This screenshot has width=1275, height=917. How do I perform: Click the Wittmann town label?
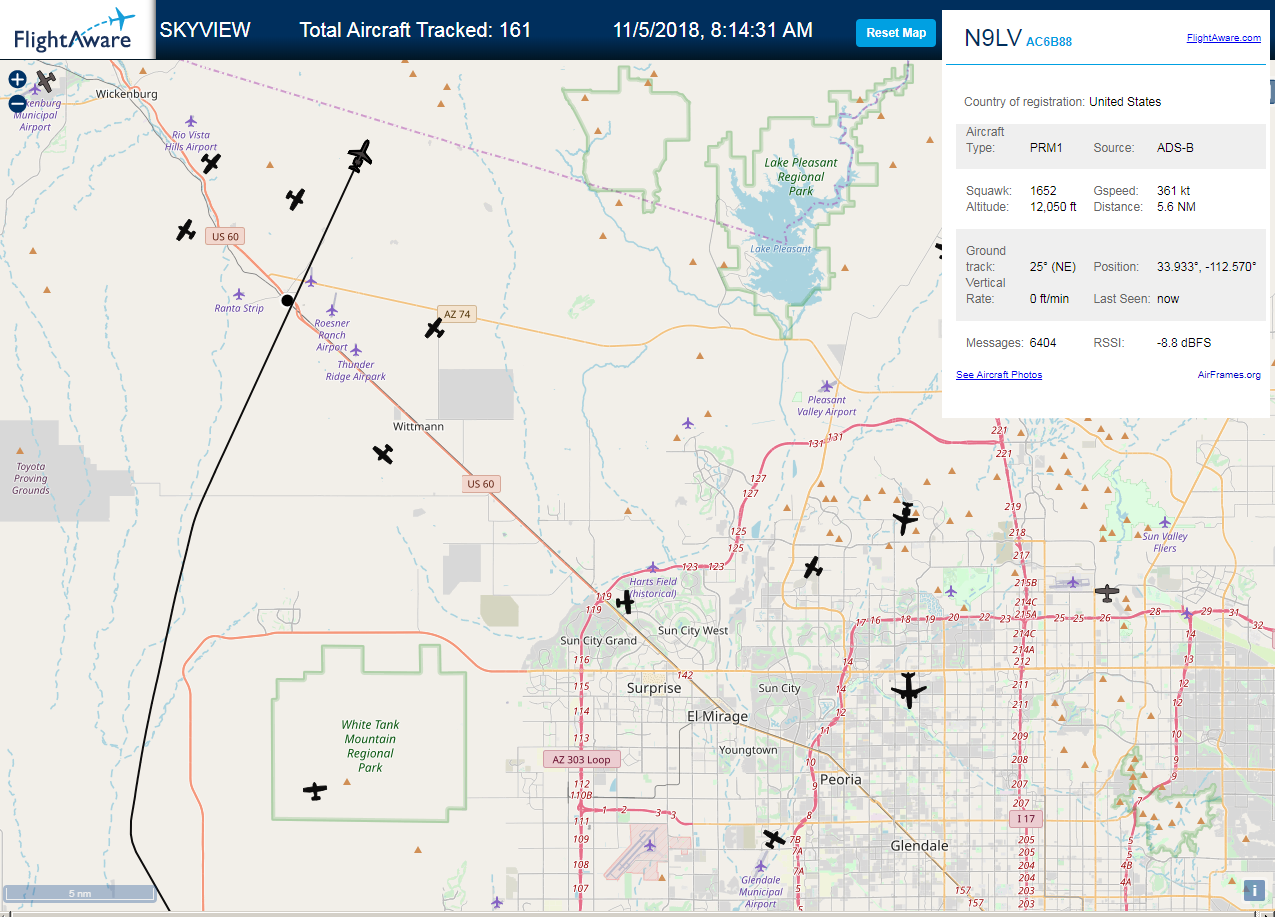pos(418,427)
